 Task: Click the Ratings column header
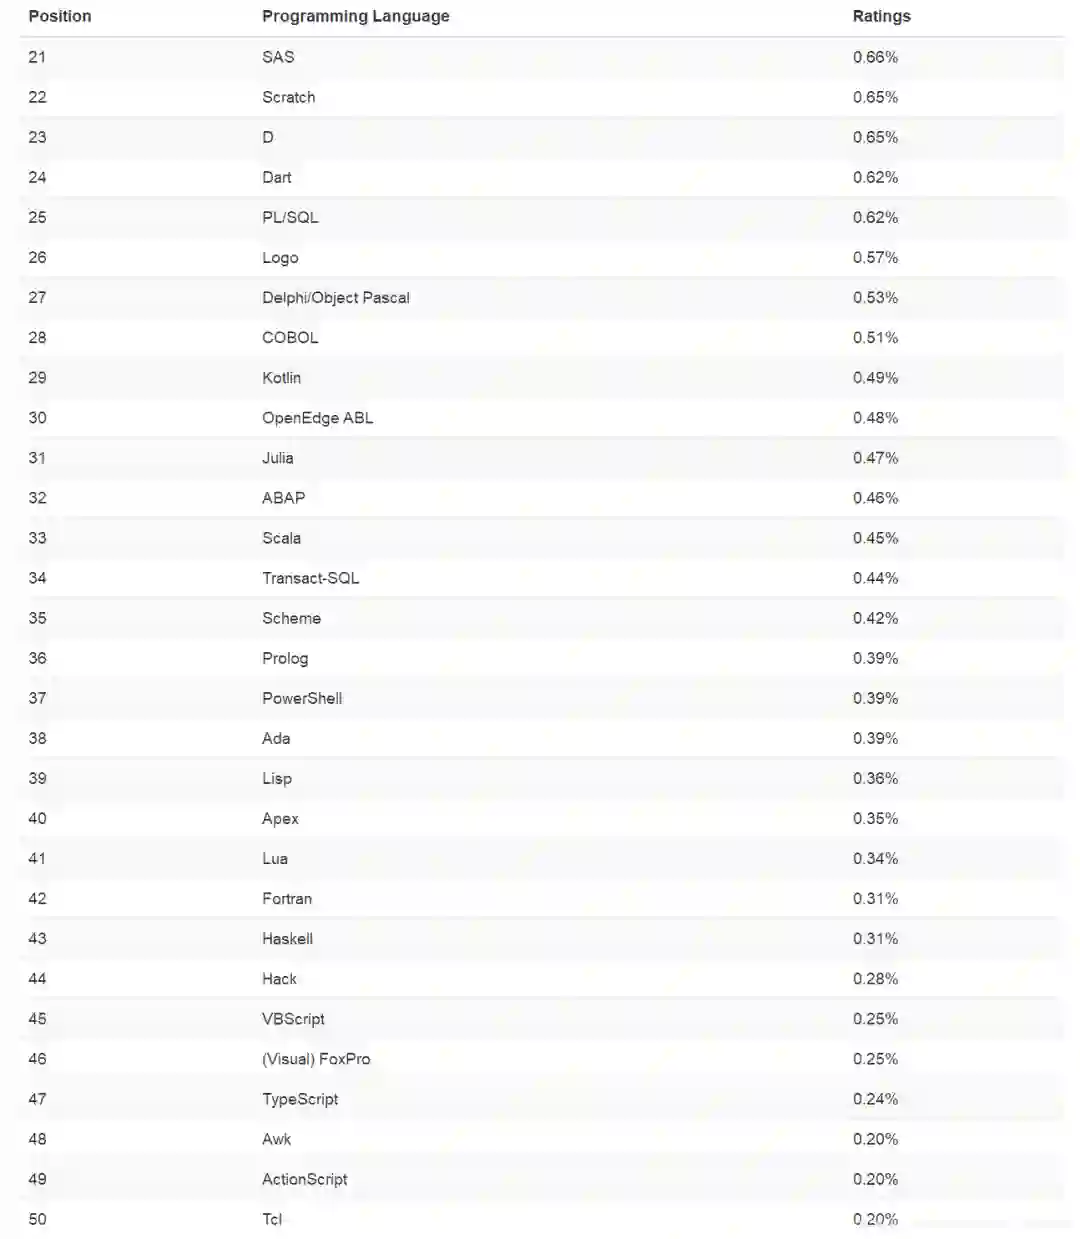point(881,16)
